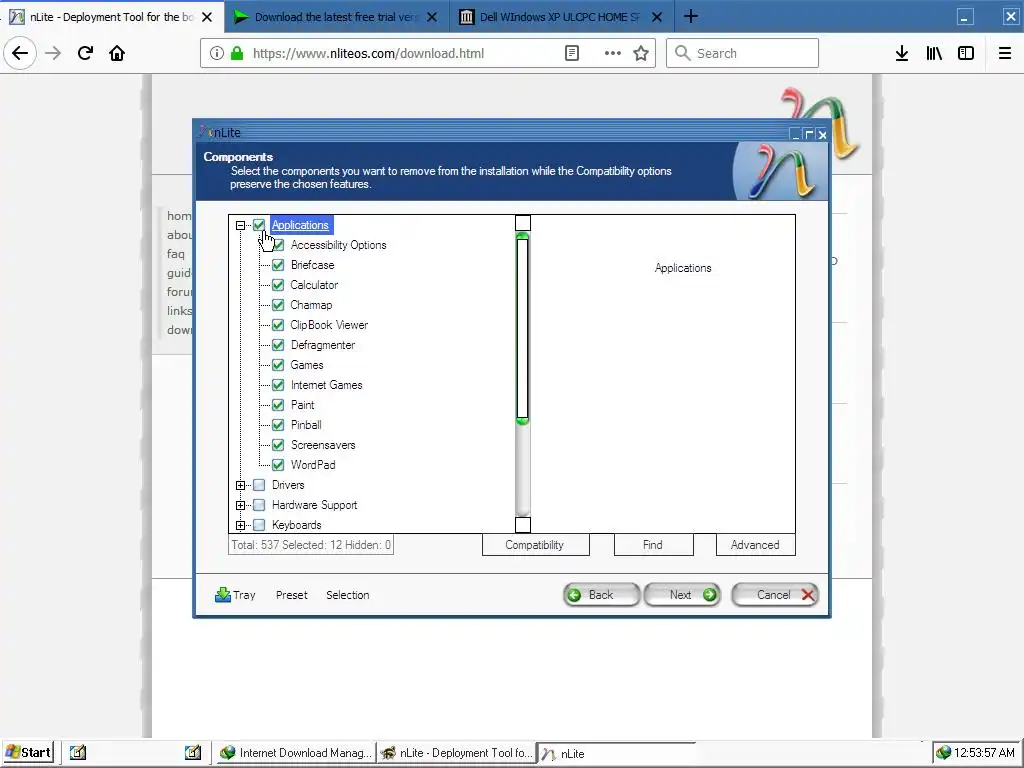Toggle reader view icon in address bar
This screenshot has height=768, width=1024.
(571, 53)
